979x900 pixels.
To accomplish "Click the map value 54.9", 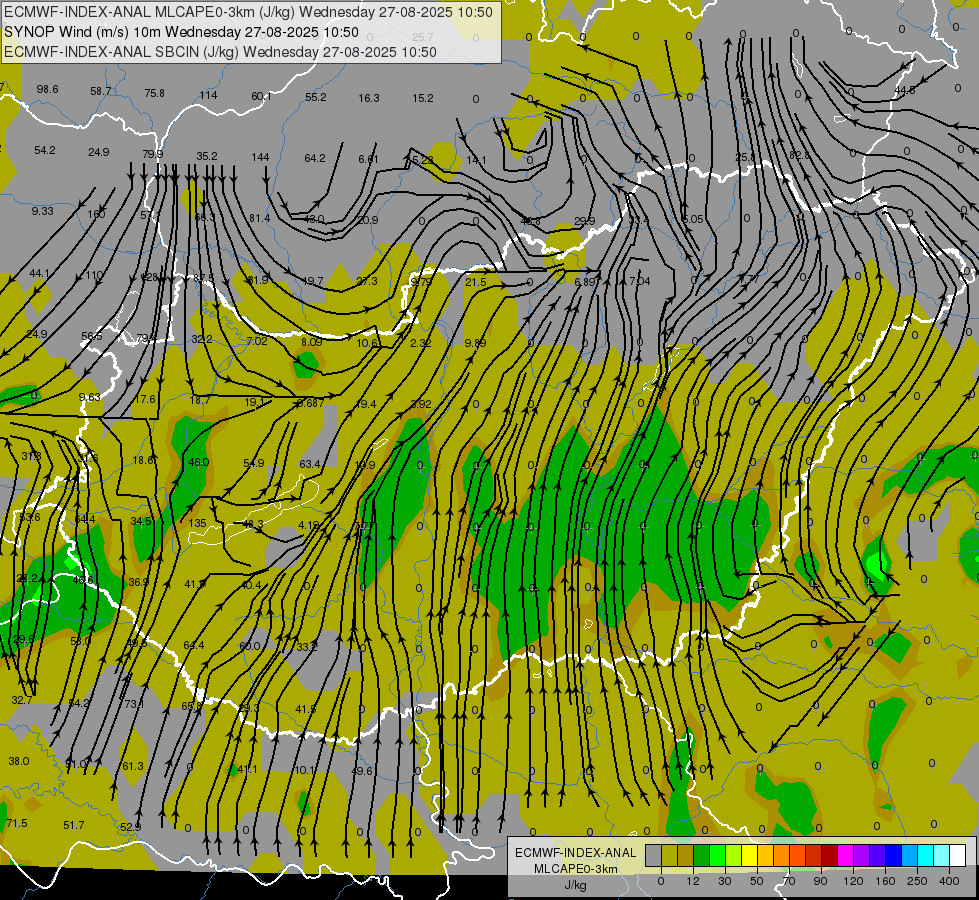I will (253, 463).
